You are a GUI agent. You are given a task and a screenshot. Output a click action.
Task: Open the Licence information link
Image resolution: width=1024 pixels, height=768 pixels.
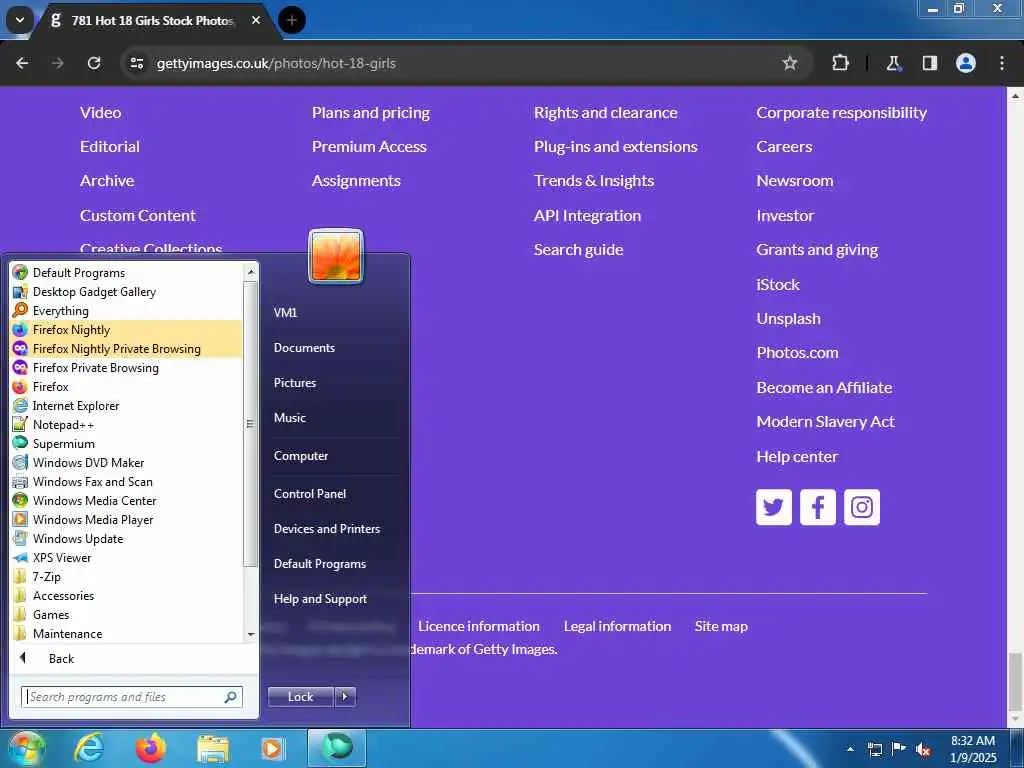(479, 626)
